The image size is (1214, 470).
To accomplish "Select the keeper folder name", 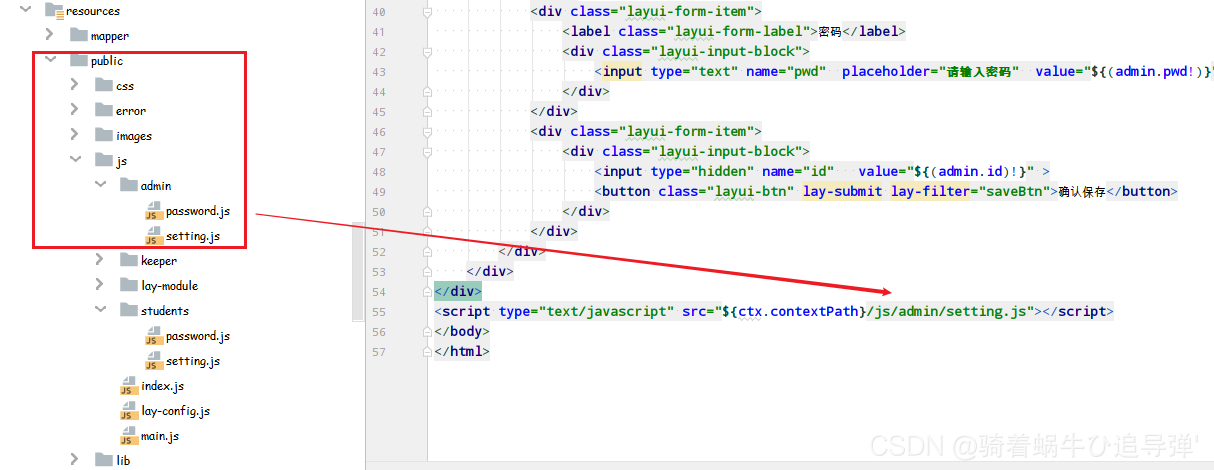I will (x=159, y=261).
